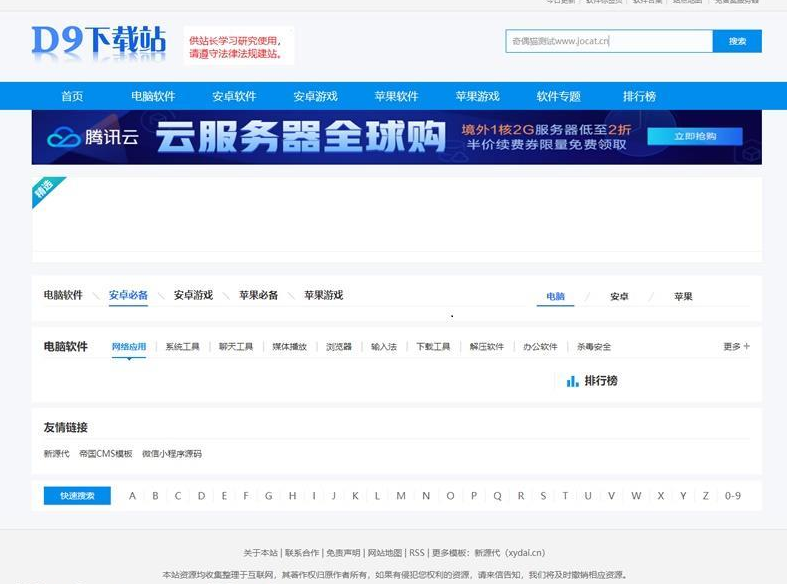Select the 办公软件 category tab
Viewport: 787px width, 584px height.
(x=541, y=347)
